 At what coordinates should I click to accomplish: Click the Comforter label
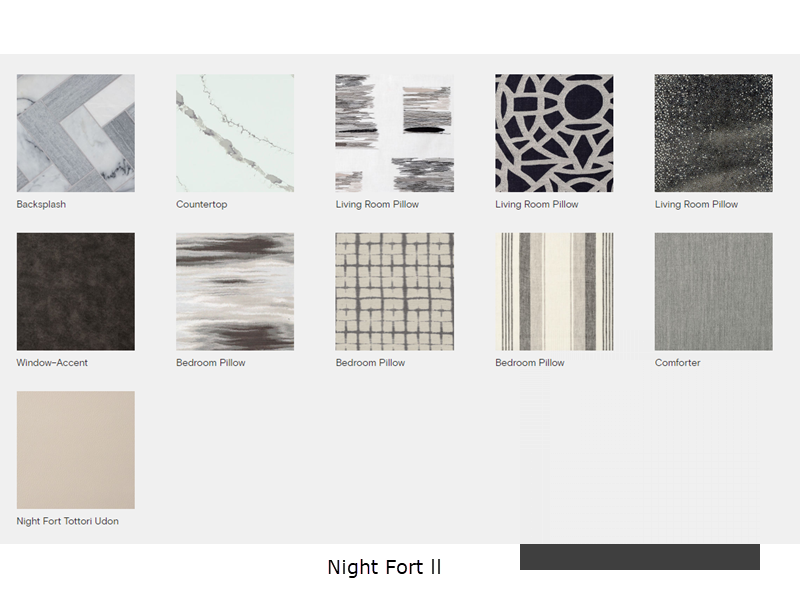point(678,363)
